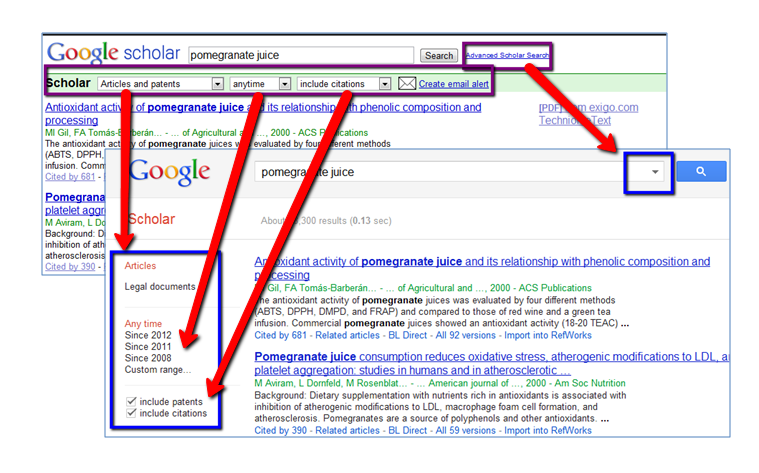This screenshot has height=473, width=759.
Task: Click BL Direct link on second result
Action: click(x=408, y=430)
